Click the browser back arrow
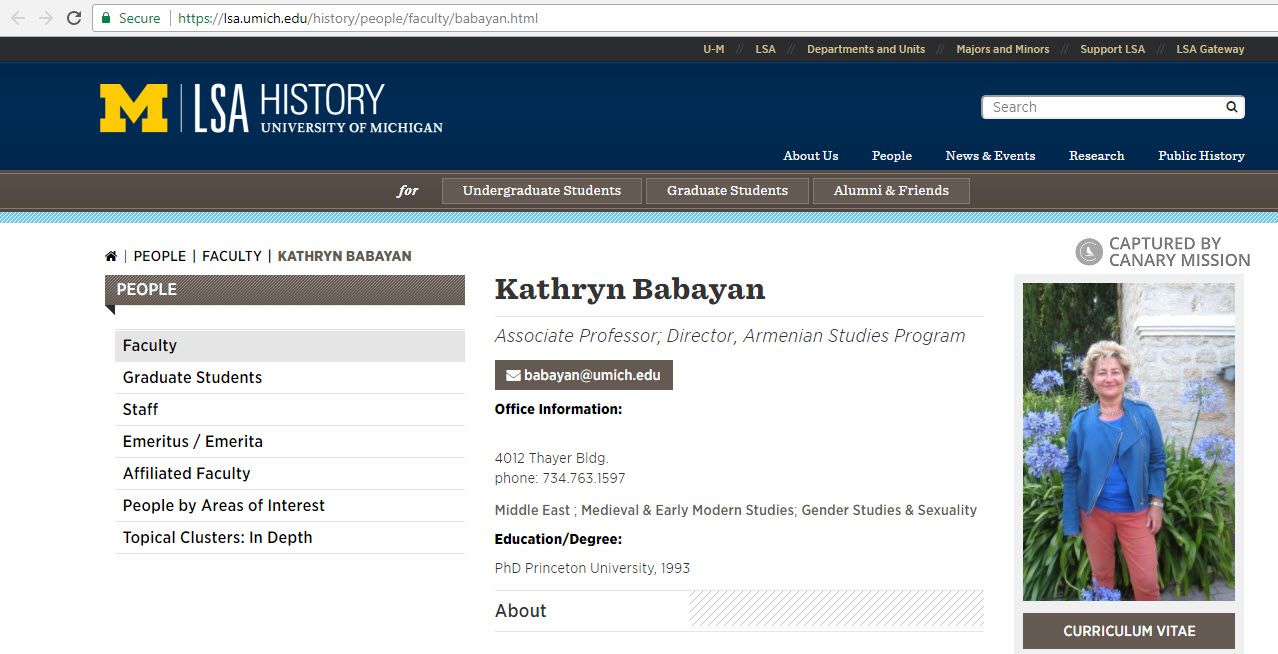This screenshot has width=1278, height=654. pos(16,17)
